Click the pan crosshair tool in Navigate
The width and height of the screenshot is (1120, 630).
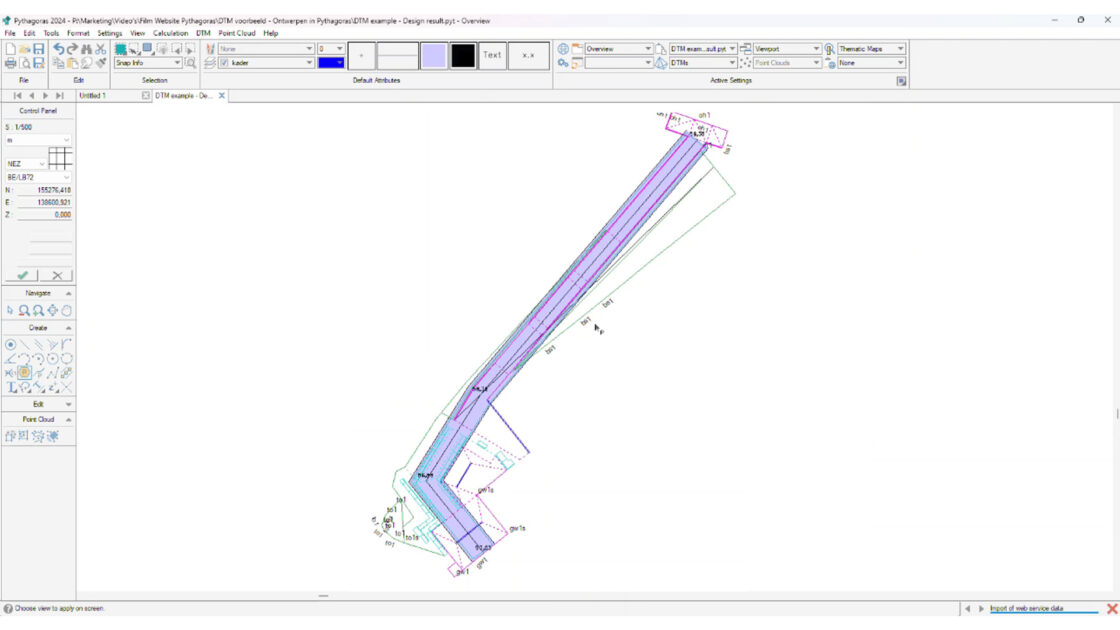[53, 311]
